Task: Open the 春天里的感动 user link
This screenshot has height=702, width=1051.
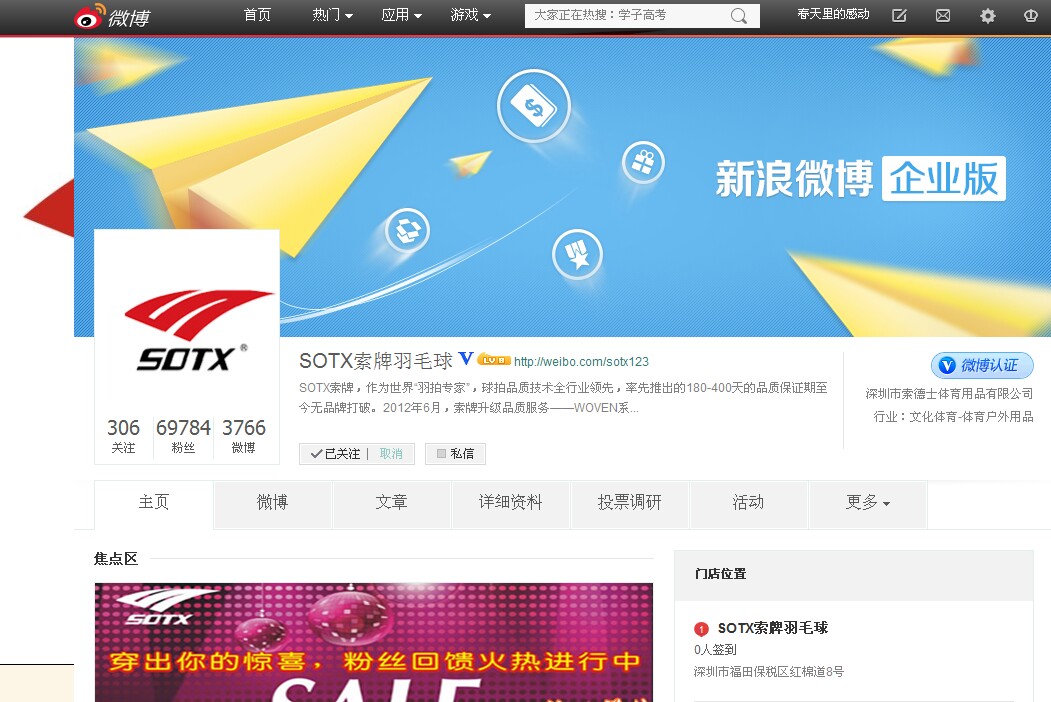Action: coord(833,14)
